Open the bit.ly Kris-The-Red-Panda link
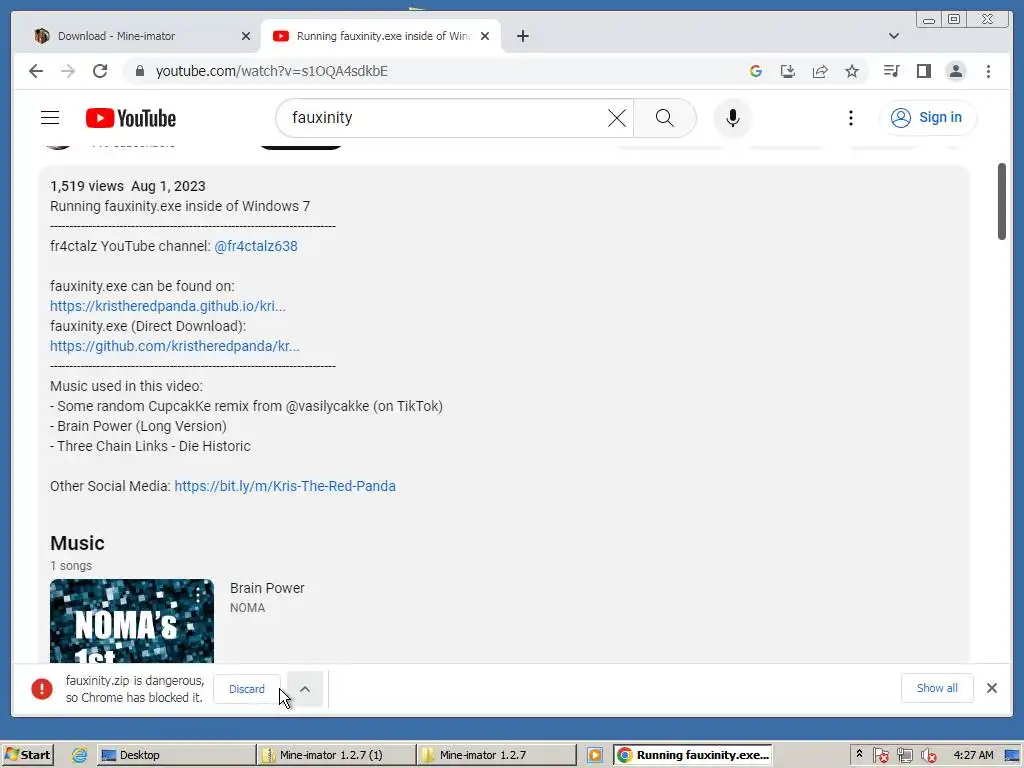The width and height of the screenshot is (1024, 768). tap(285, 486)
